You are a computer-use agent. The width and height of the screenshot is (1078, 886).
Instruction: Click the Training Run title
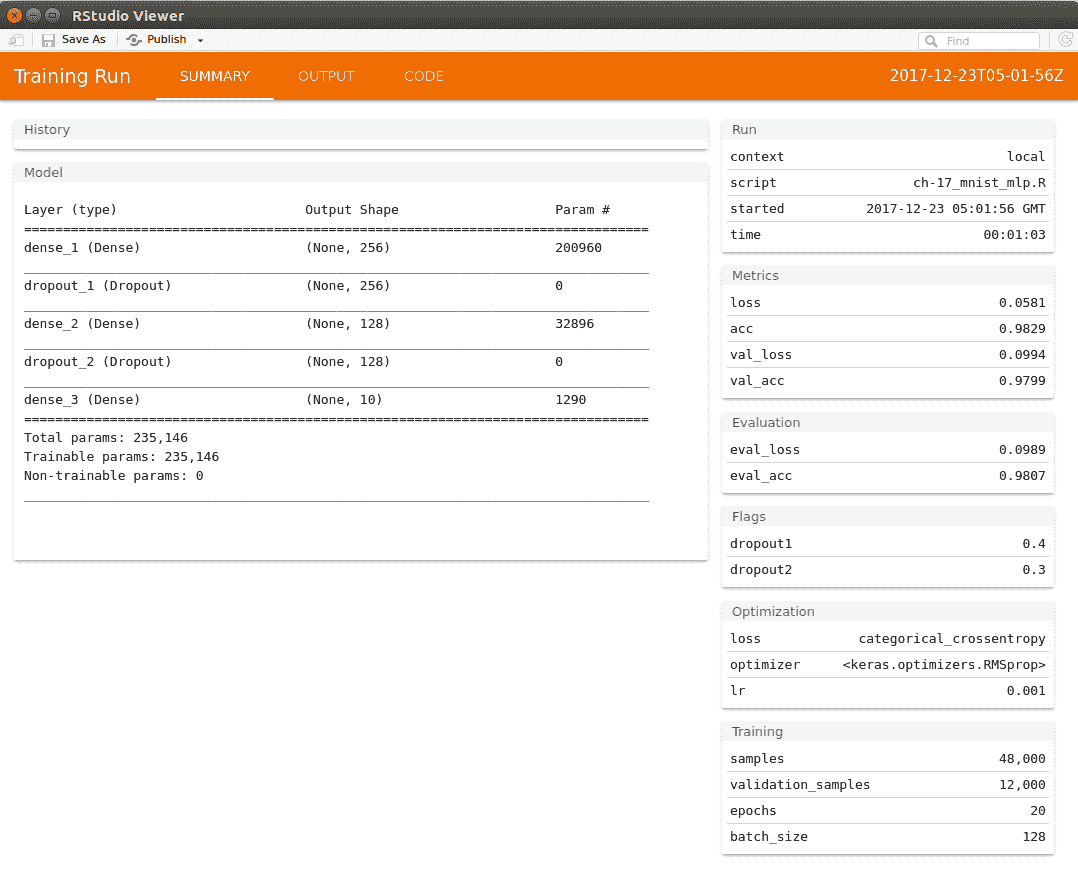click(x=72, y=76)
